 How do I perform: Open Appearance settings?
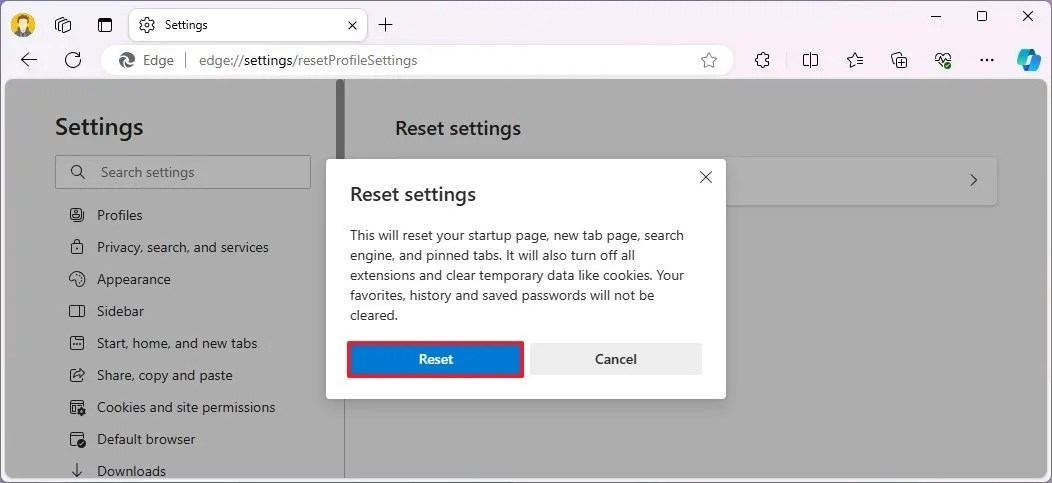point(120,279)
